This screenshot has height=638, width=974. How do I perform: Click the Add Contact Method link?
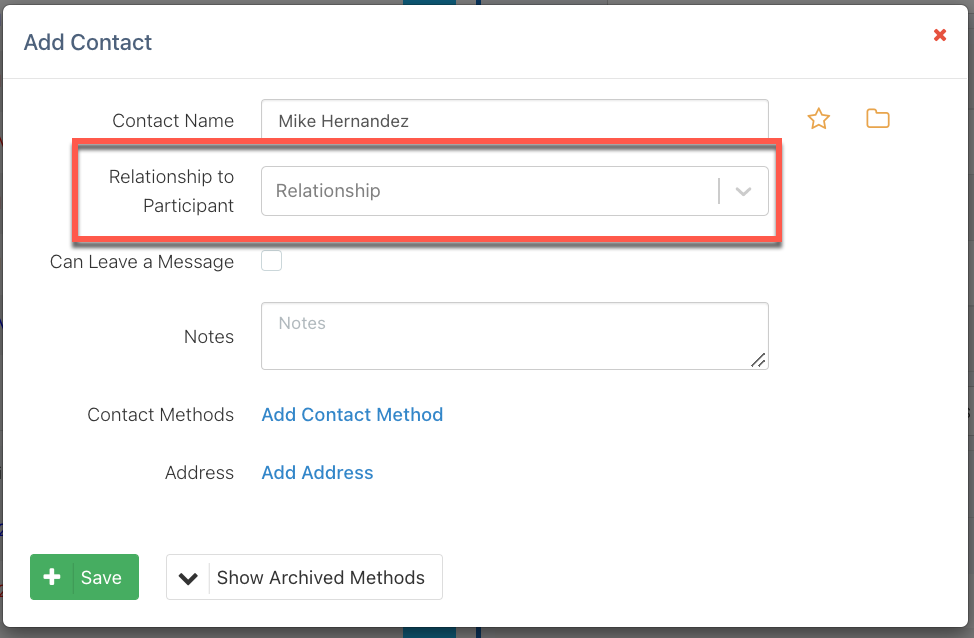[x=352, y=415]
